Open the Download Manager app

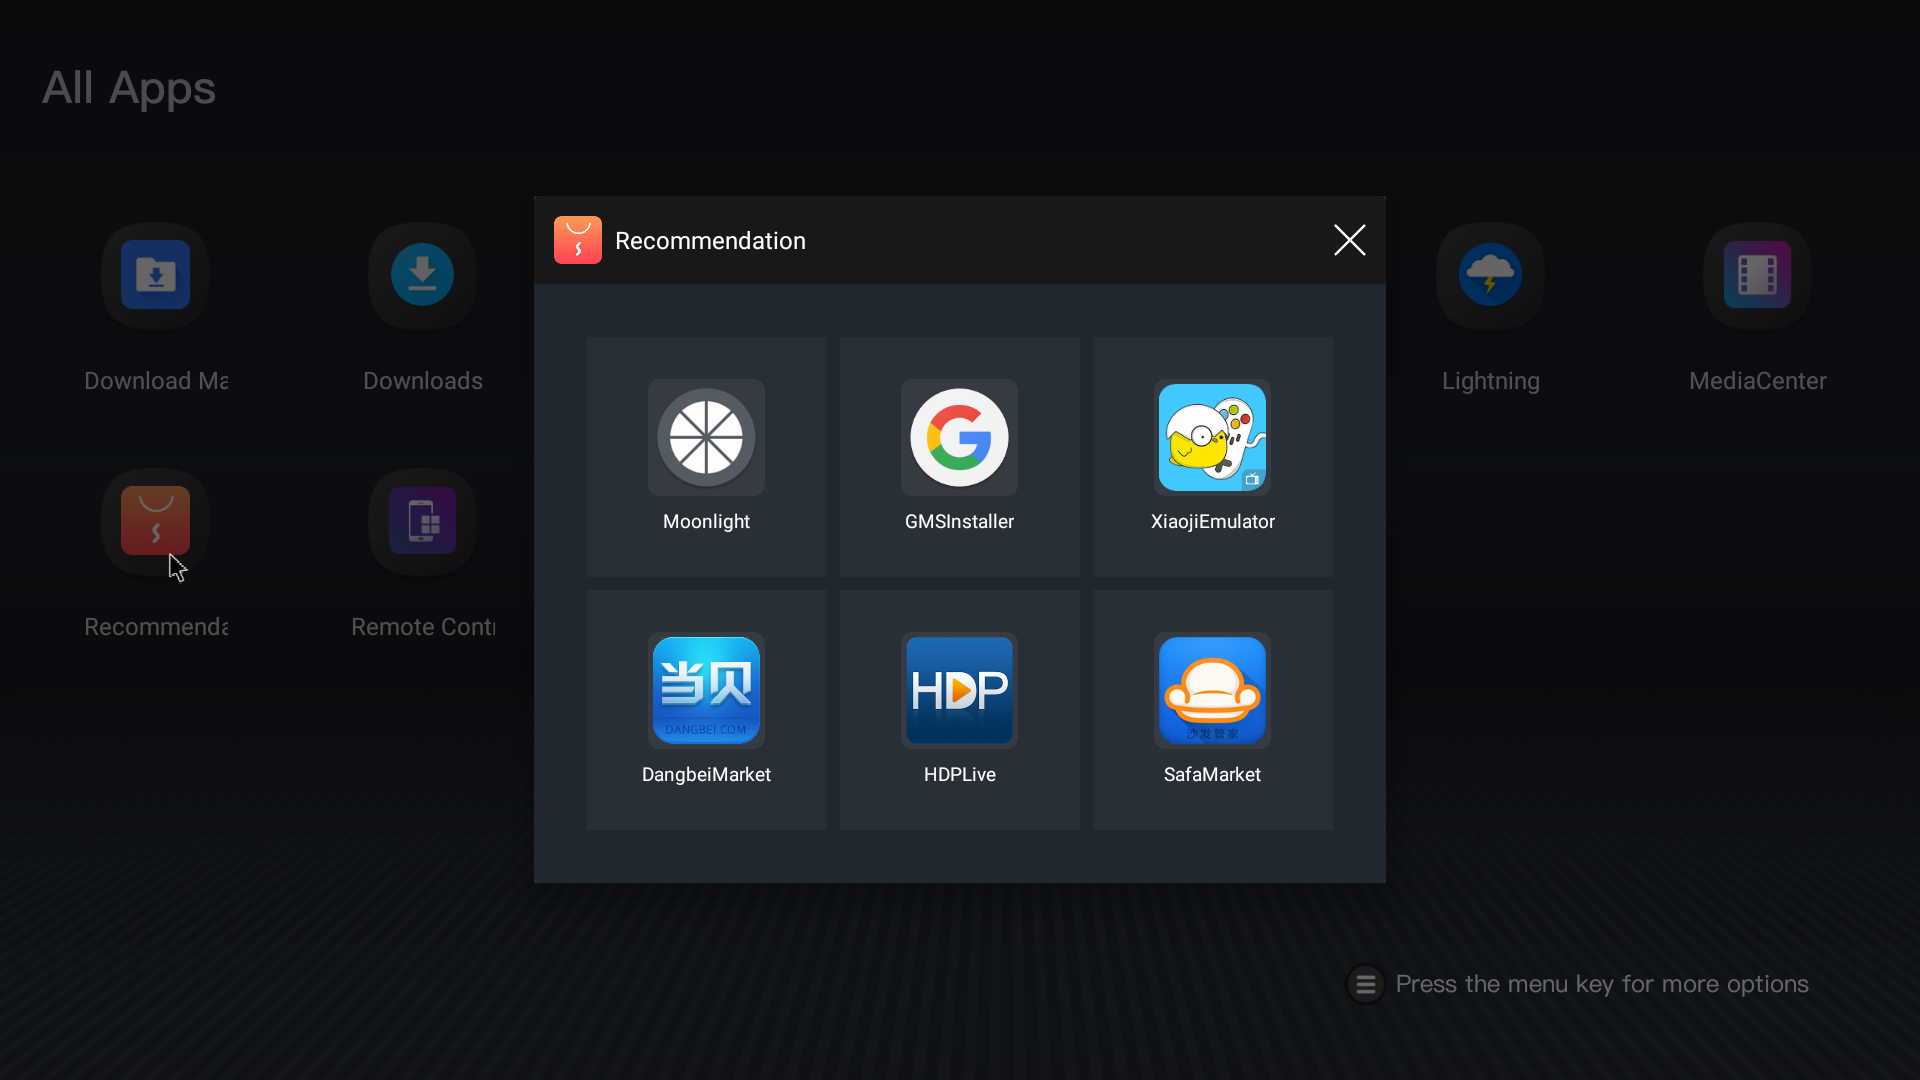tap(155, 275)
